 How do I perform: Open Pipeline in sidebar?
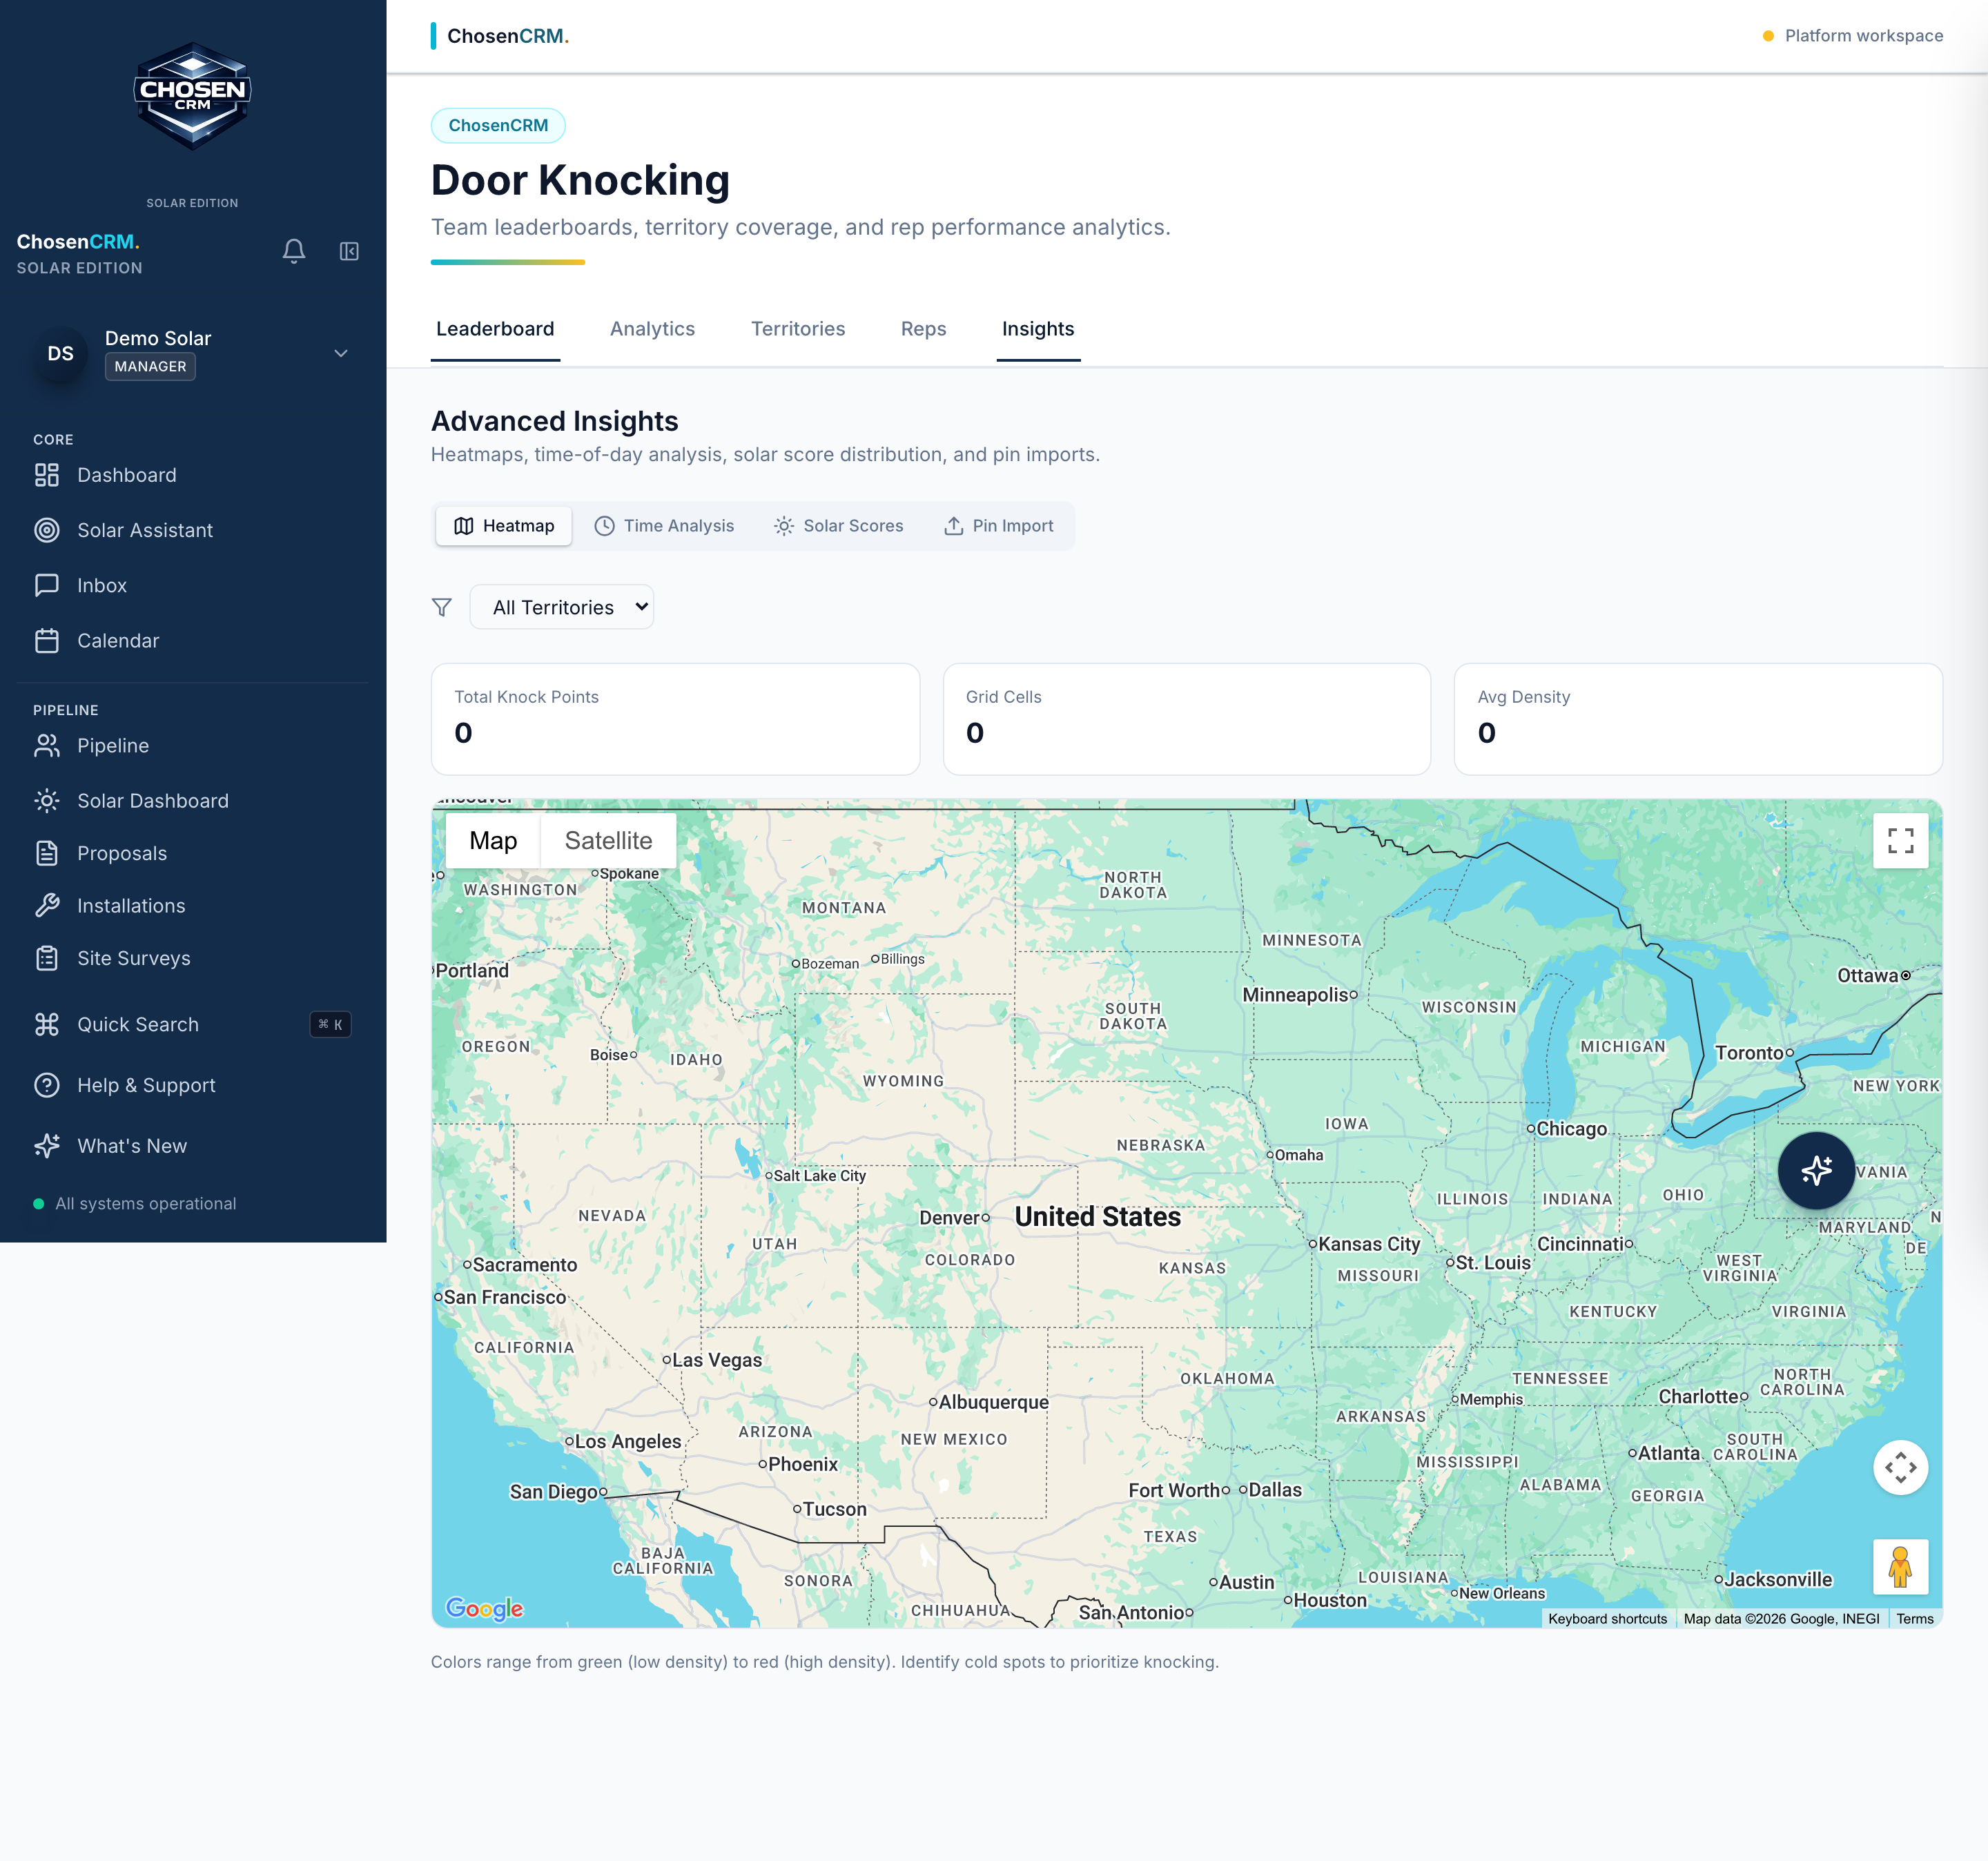[192, 746]
